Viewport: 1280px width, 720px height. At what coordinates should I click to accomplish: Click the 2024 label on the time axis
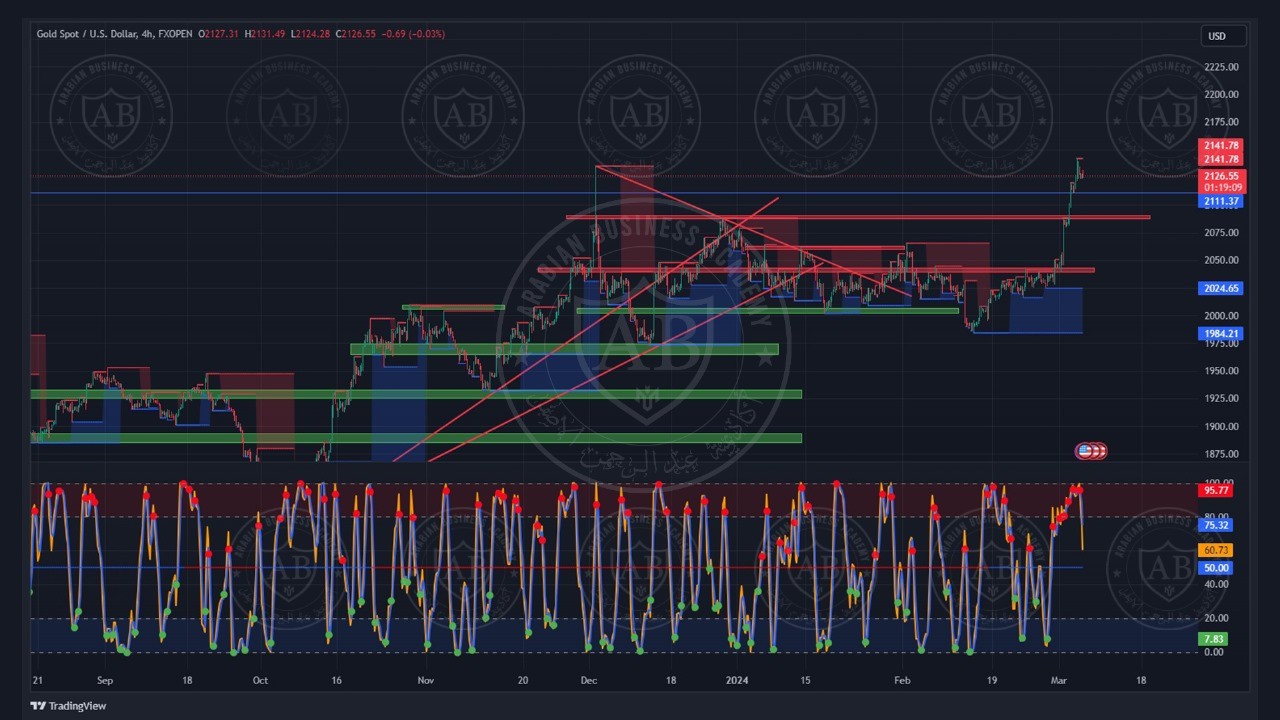737,680
